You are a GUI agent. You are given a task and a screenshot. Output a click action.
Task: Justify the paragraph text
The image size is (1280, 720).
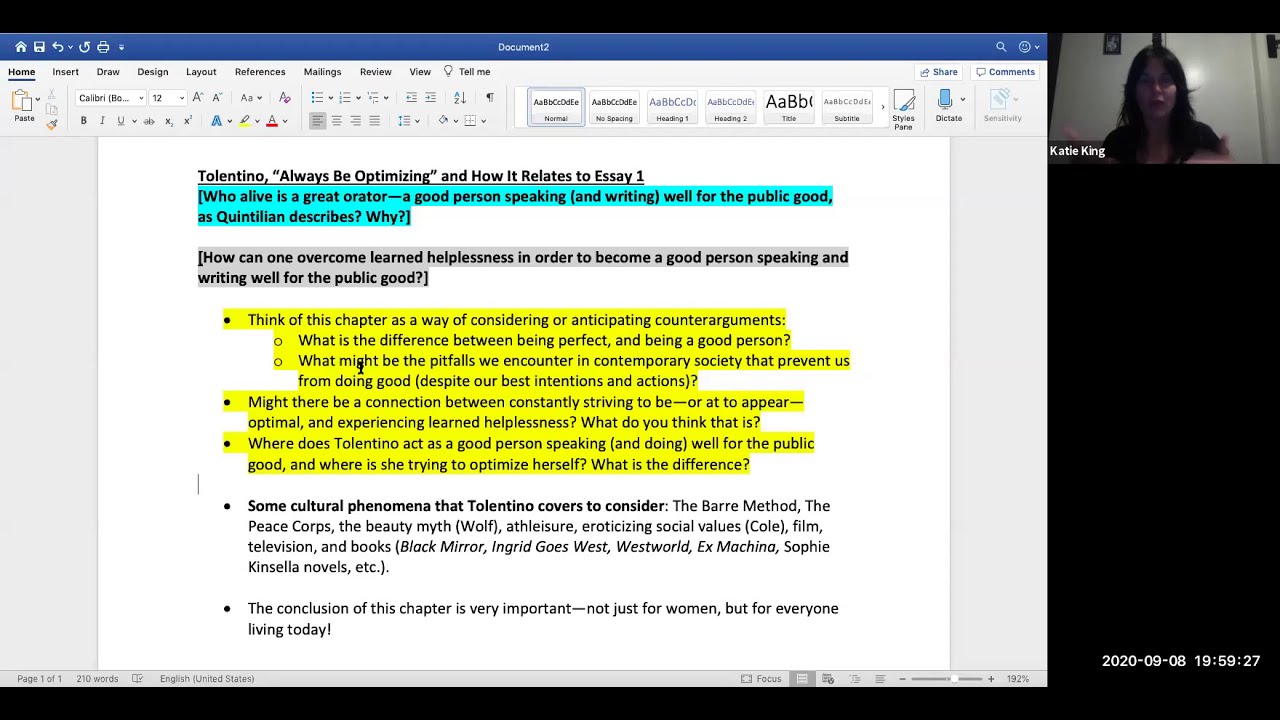[x=374, y=121]
